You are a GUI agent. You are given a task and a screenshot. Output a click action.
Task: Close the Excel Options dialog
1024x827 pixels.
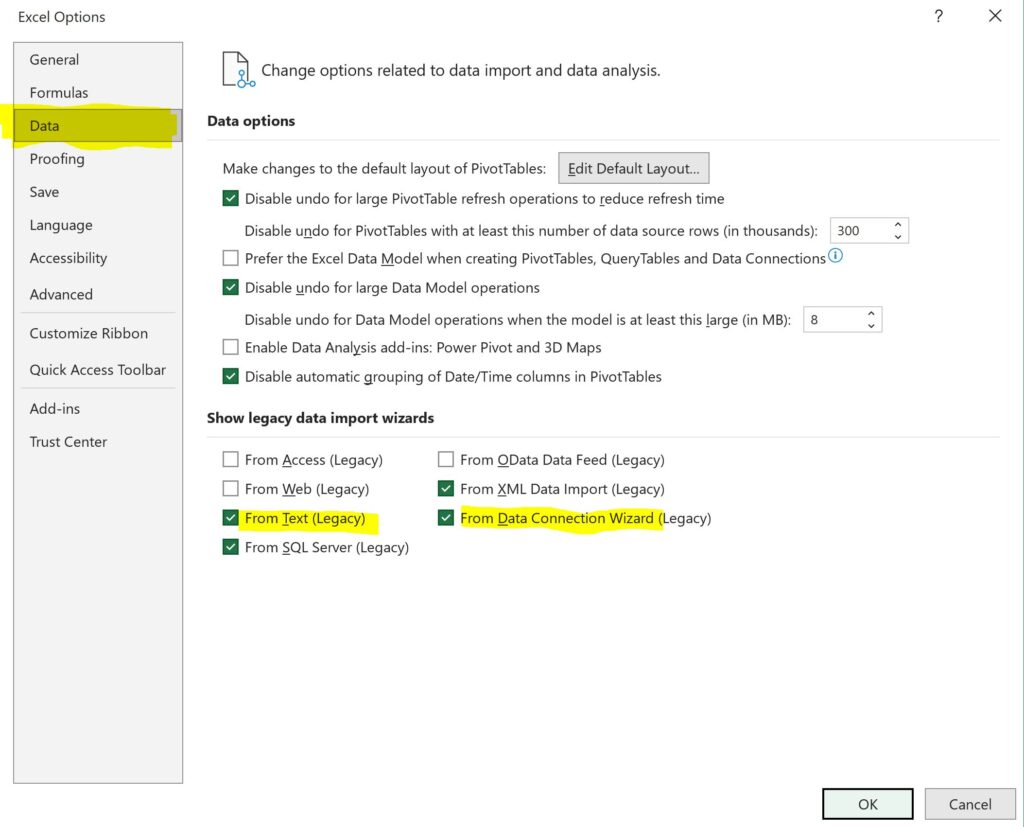pos(995,16)
